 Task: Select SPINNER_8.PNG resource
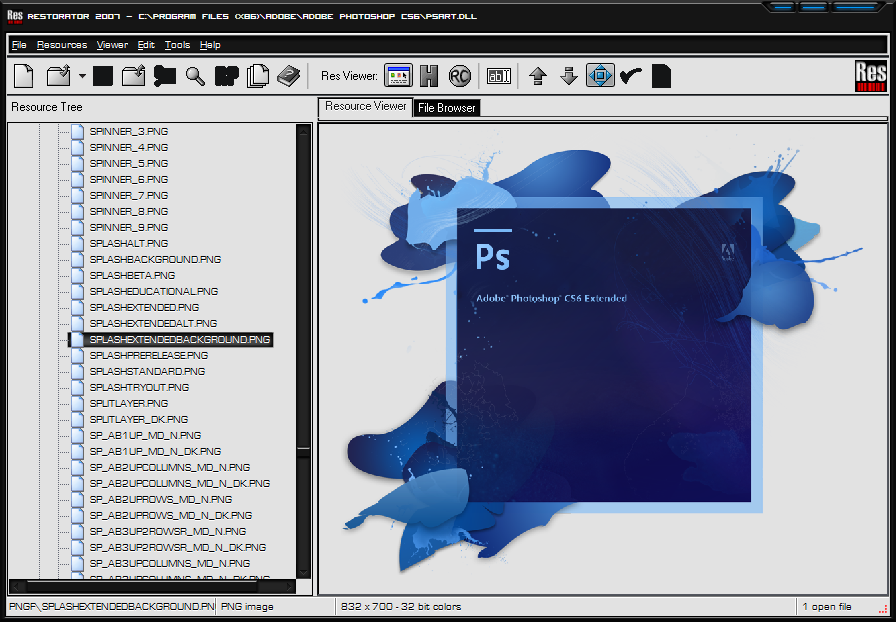[129, 212]
